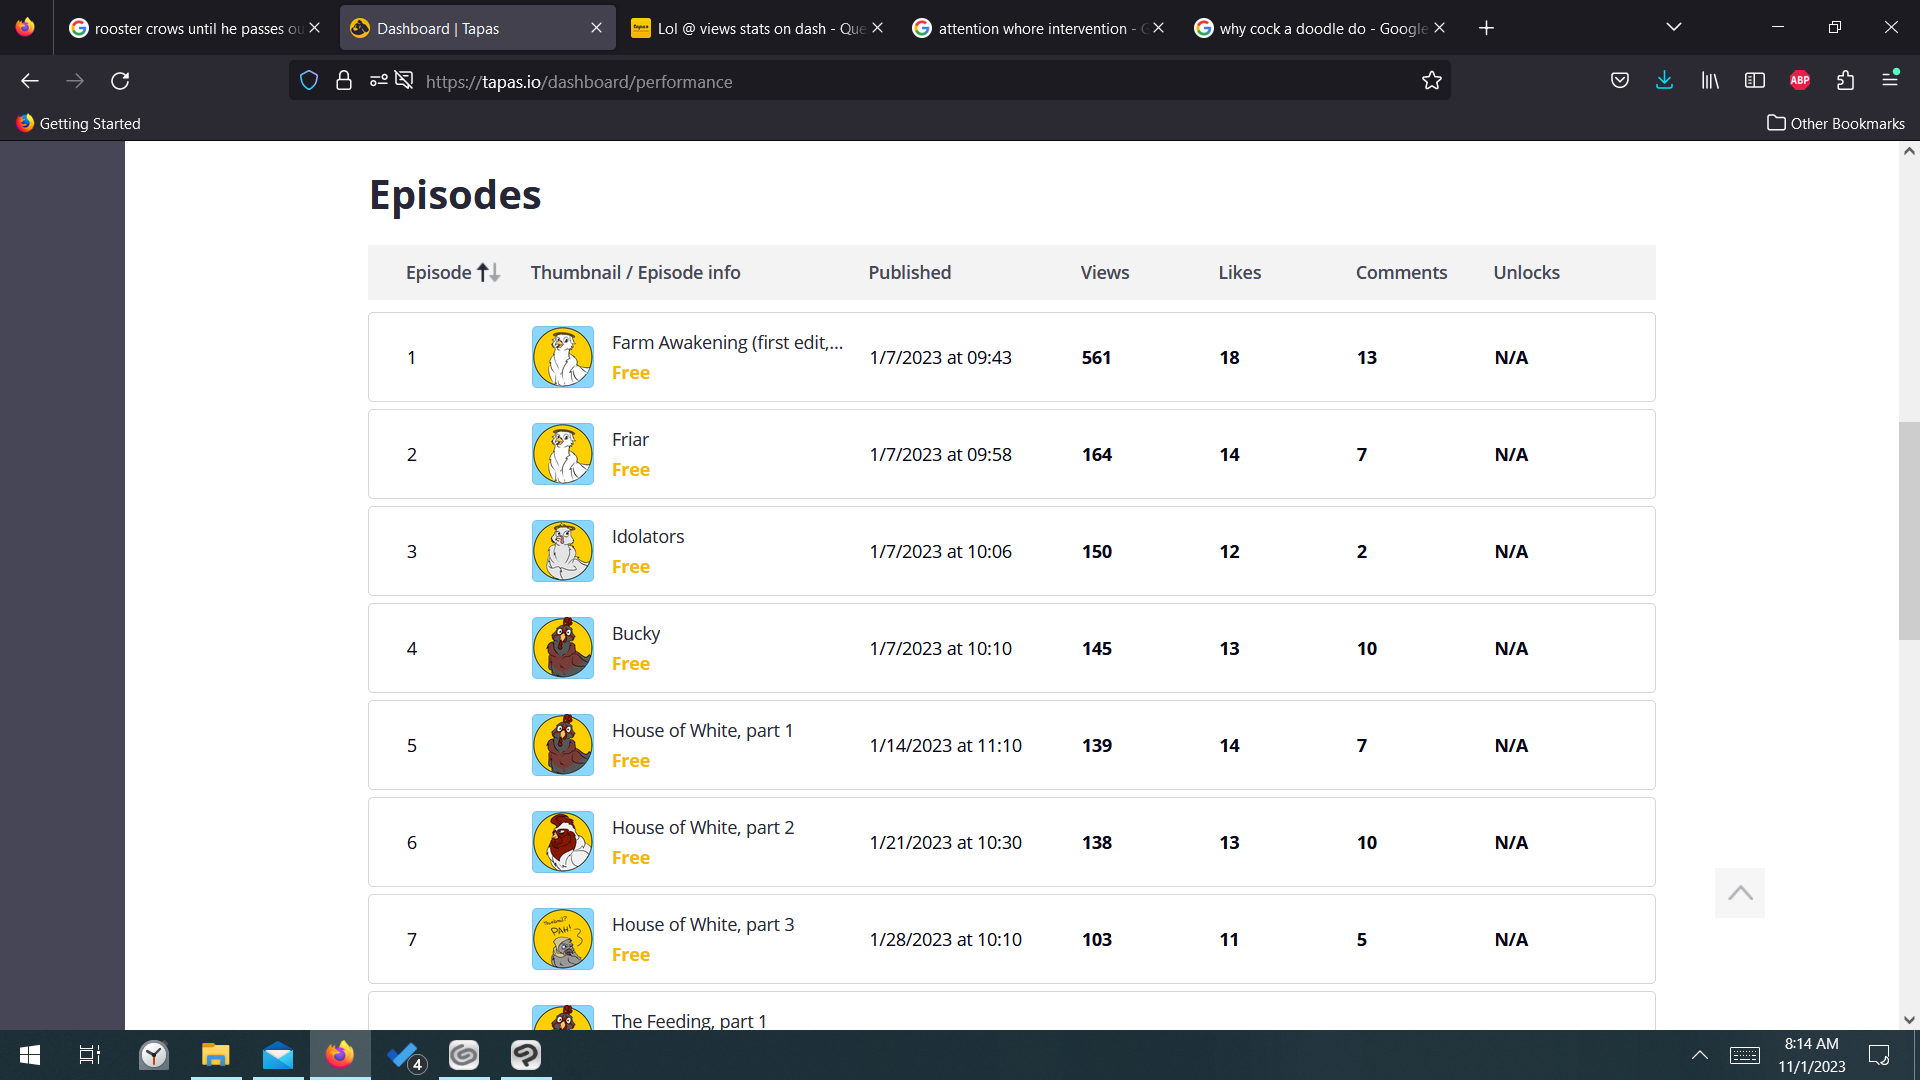1920x1080 pixels.
Task: Open the Firefox library history icon
Action: click(1710, 81)
